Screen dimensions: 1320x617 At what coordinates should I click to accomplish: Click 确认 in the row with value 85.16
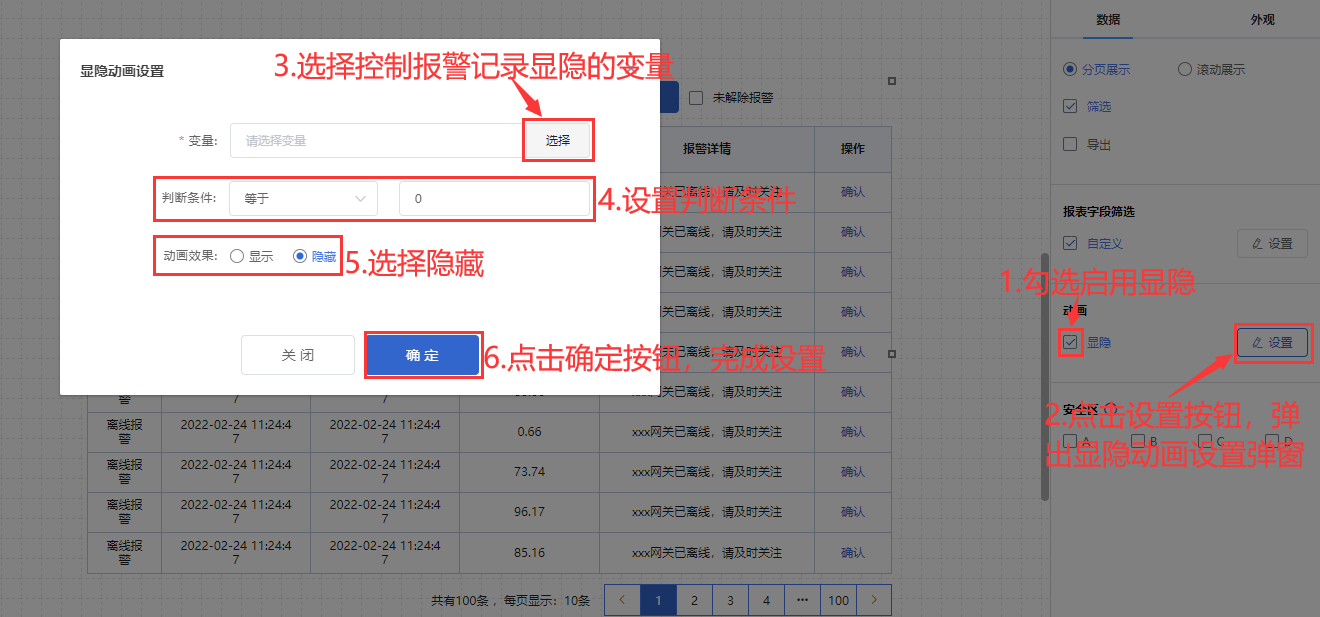pos(853,552)
